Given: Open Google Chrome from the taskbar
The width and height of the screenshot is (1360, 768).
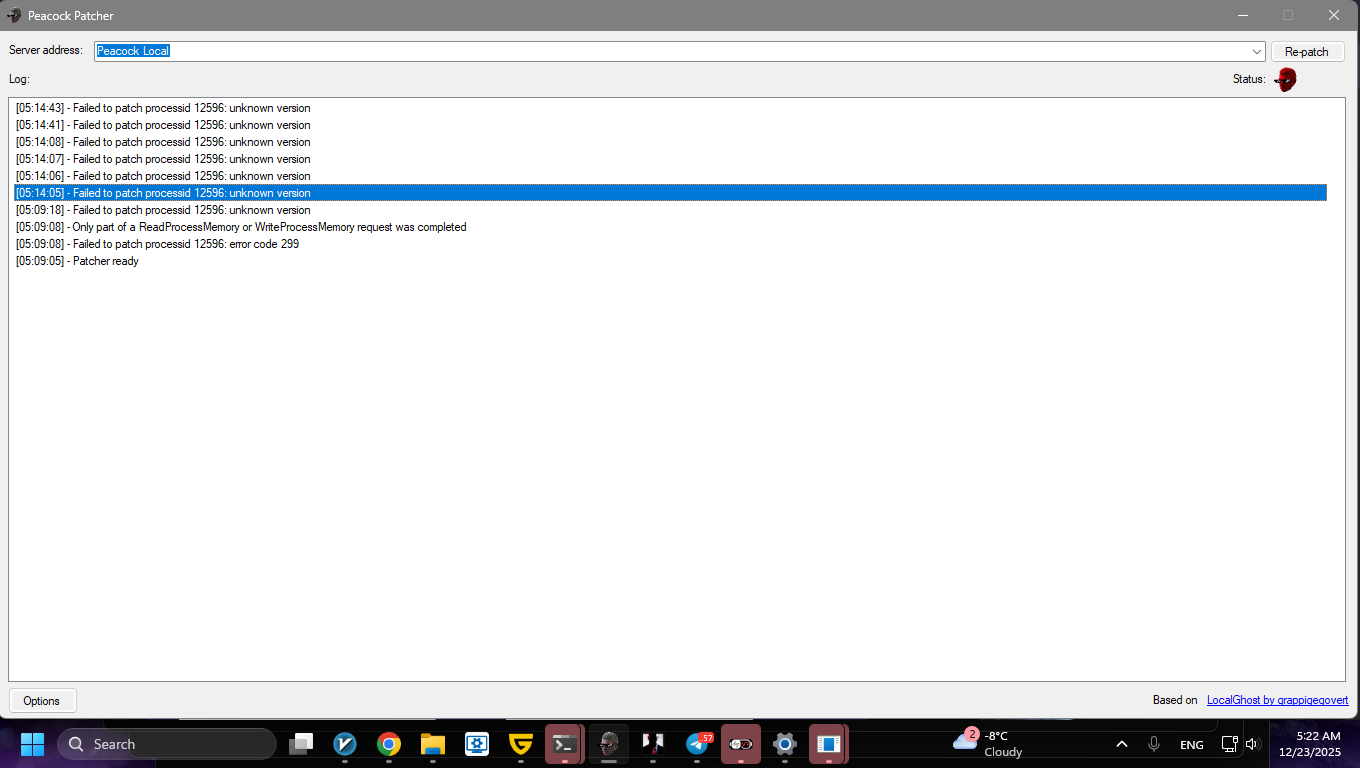Looking at the screenshot, I should pos(389,744).
